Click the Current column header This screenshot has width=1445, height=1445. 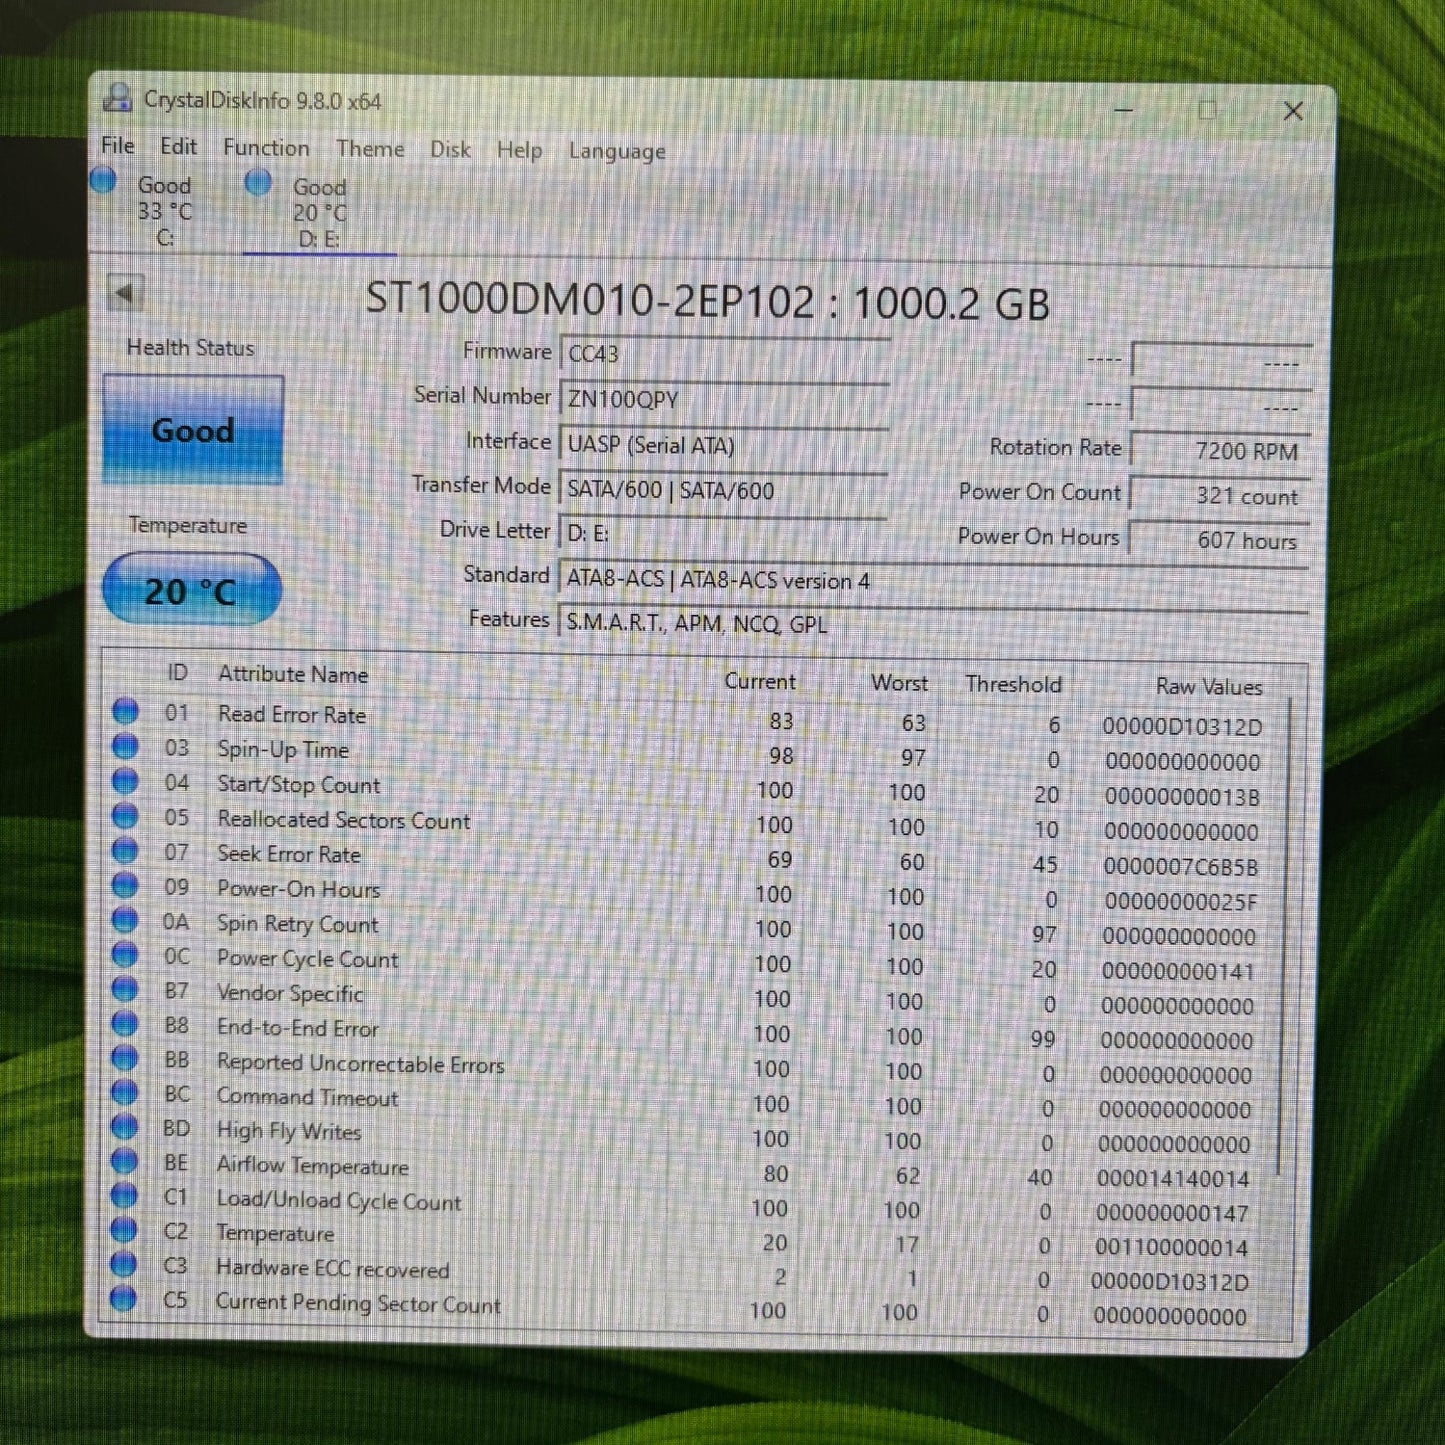(x=760, y=681)
